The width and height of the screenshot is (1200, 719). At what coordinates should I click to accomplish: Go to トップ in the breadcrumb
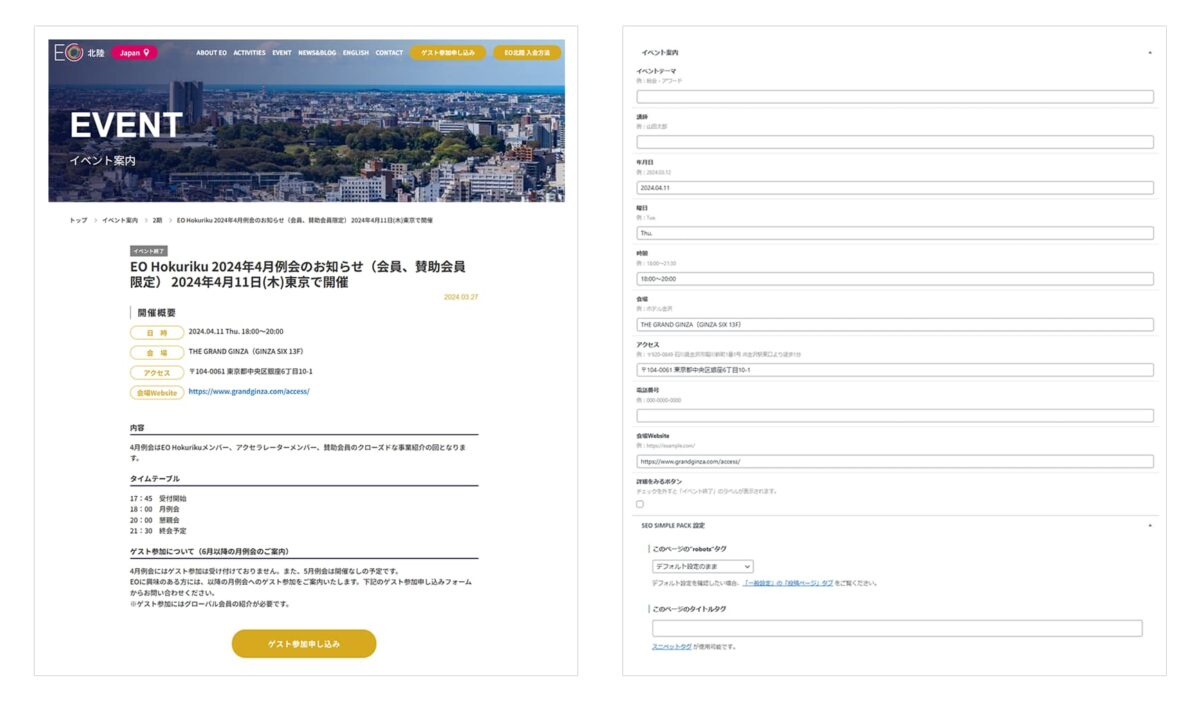pos(78,220)
